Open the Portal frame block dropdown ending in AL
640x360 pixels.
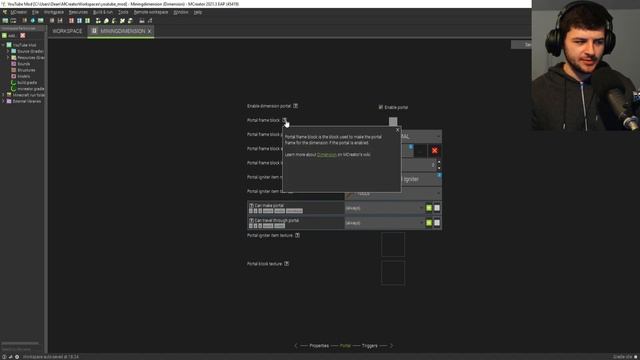tap(421, 136)
